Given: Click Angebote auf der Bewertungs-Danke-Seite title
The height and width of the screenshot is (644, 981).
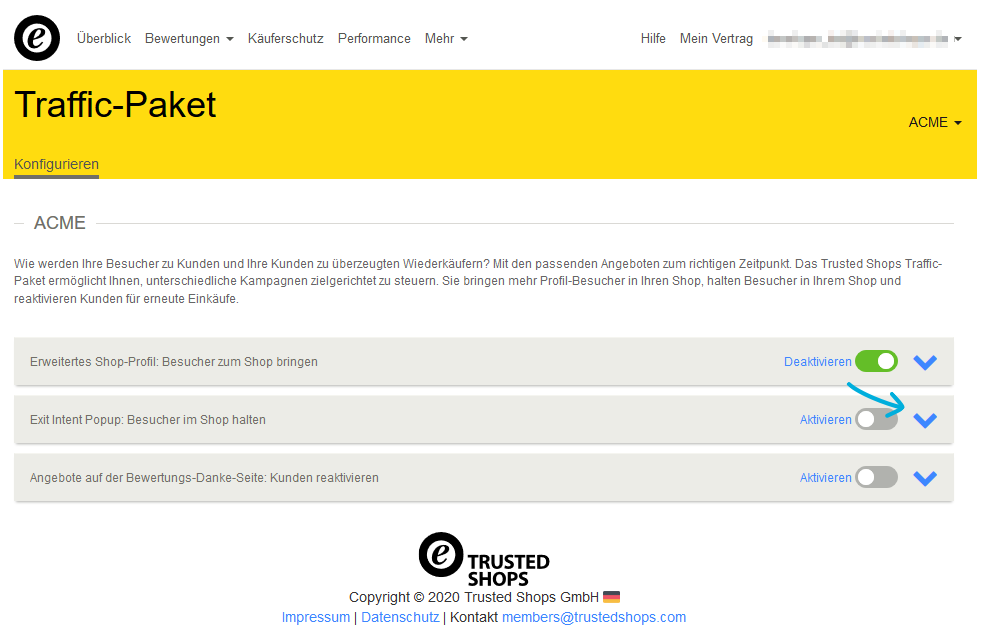Looking at the screenshot, I should (204, 478).
